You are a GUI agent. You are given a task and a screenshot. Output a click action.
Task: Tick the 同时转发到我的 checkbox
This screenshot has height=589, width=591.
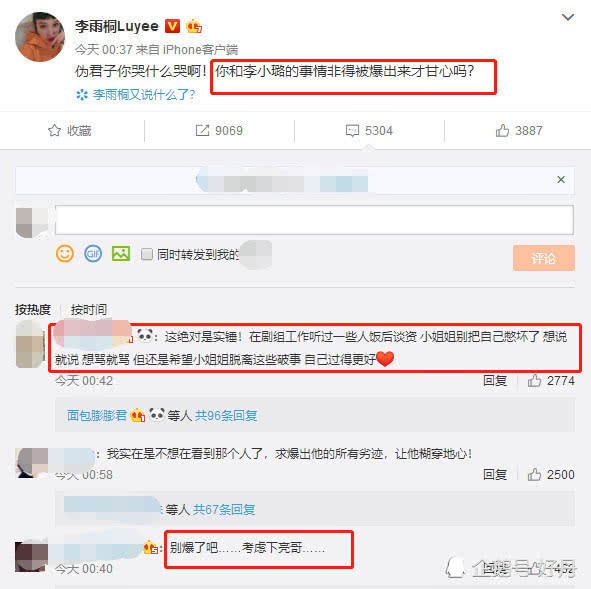click(x=147, y=254)
